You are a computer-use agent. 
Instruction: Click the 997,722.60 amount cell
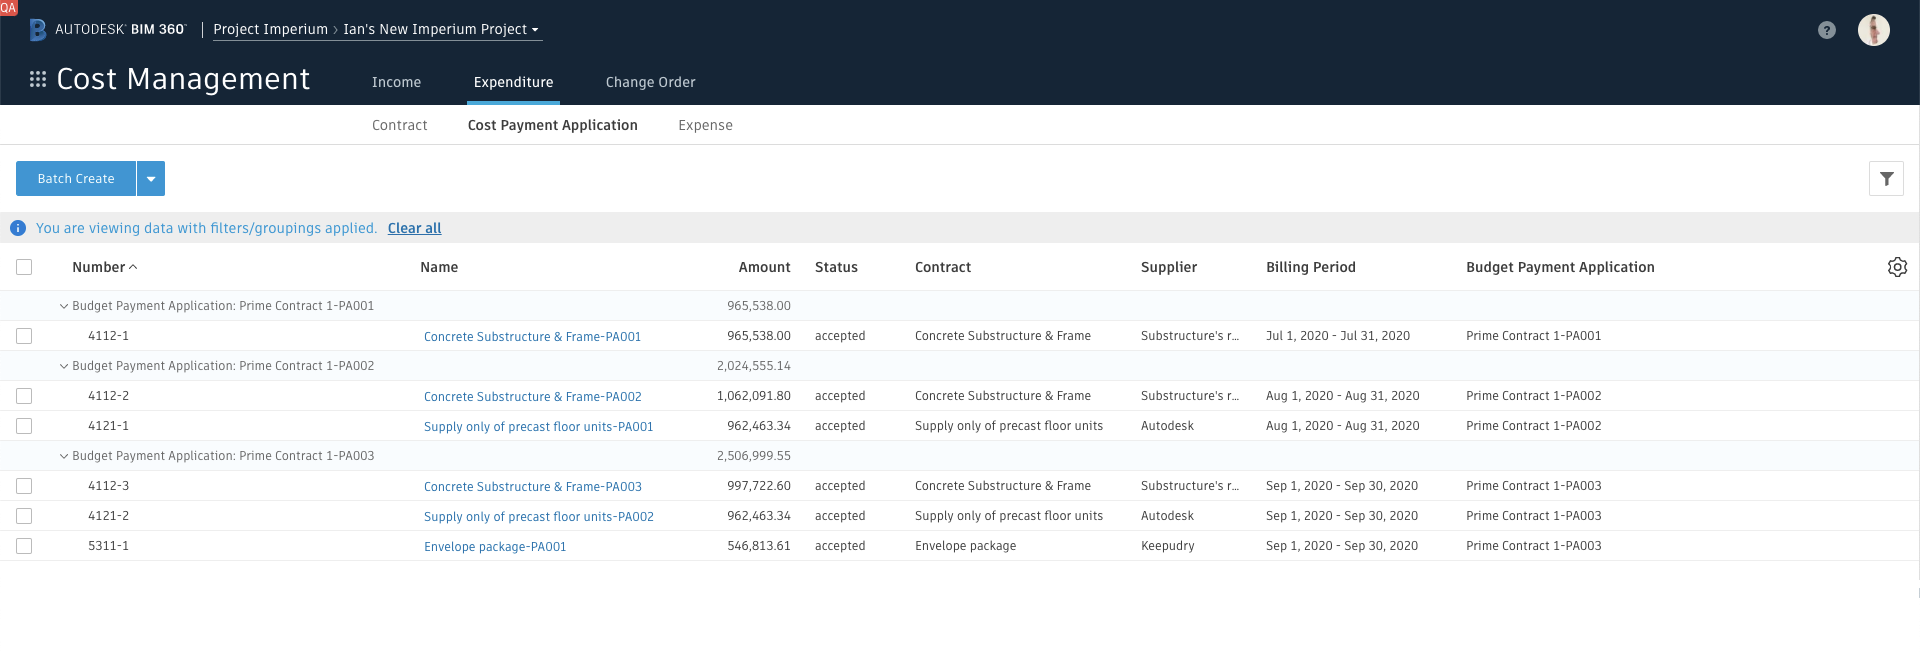758,486
